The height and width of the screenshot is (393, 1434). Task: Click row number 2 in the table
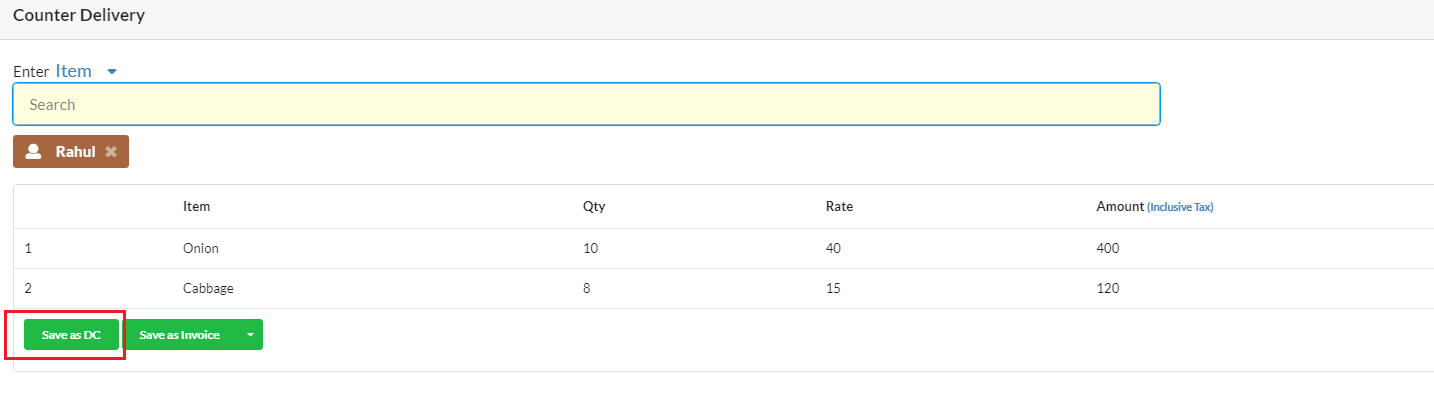(x=28, y=288)
